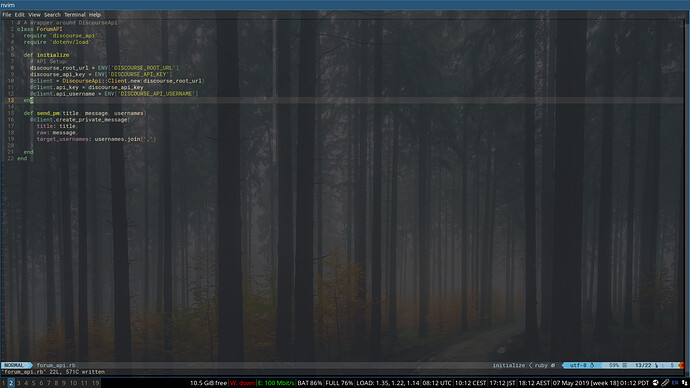Click the @client.api_username line

[x=114, y=94]
